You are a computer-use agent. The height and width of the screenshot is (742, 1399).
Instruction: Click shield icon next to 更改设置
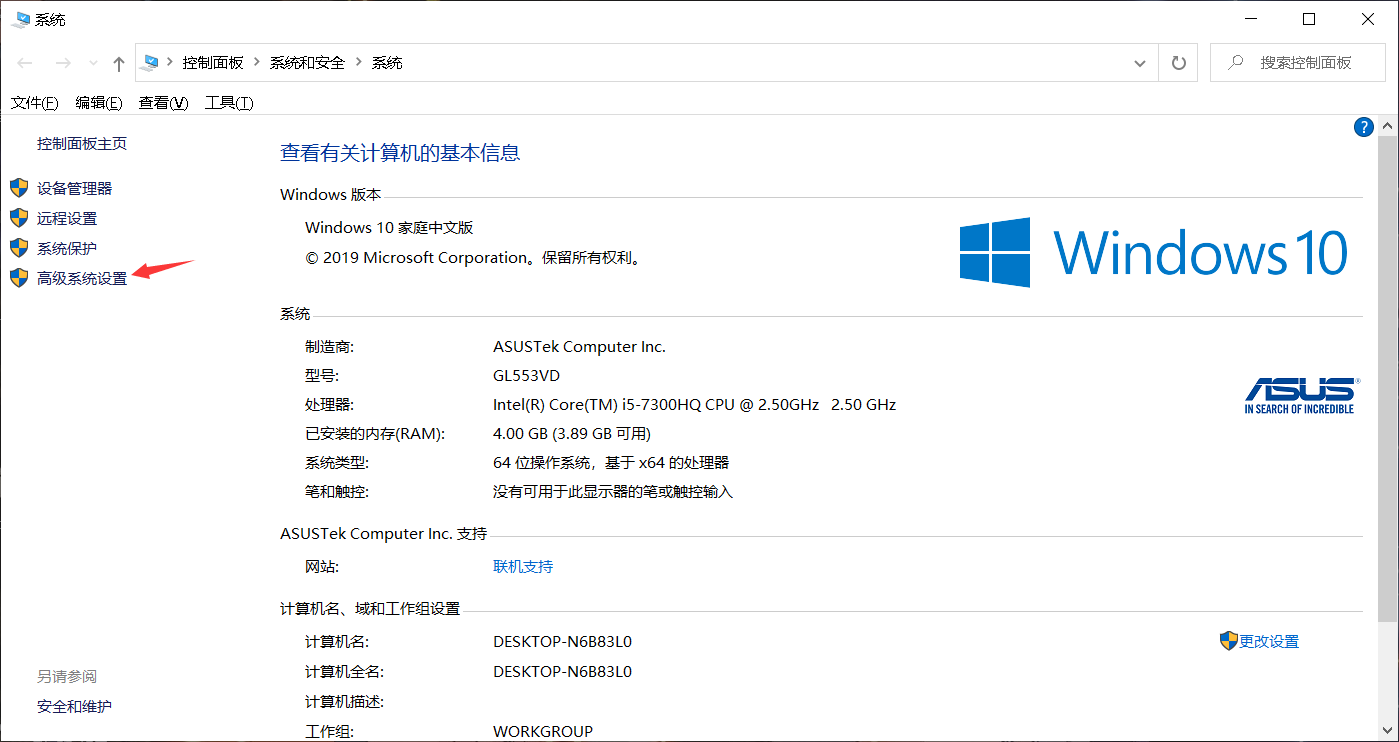[x=1229, y=641]
